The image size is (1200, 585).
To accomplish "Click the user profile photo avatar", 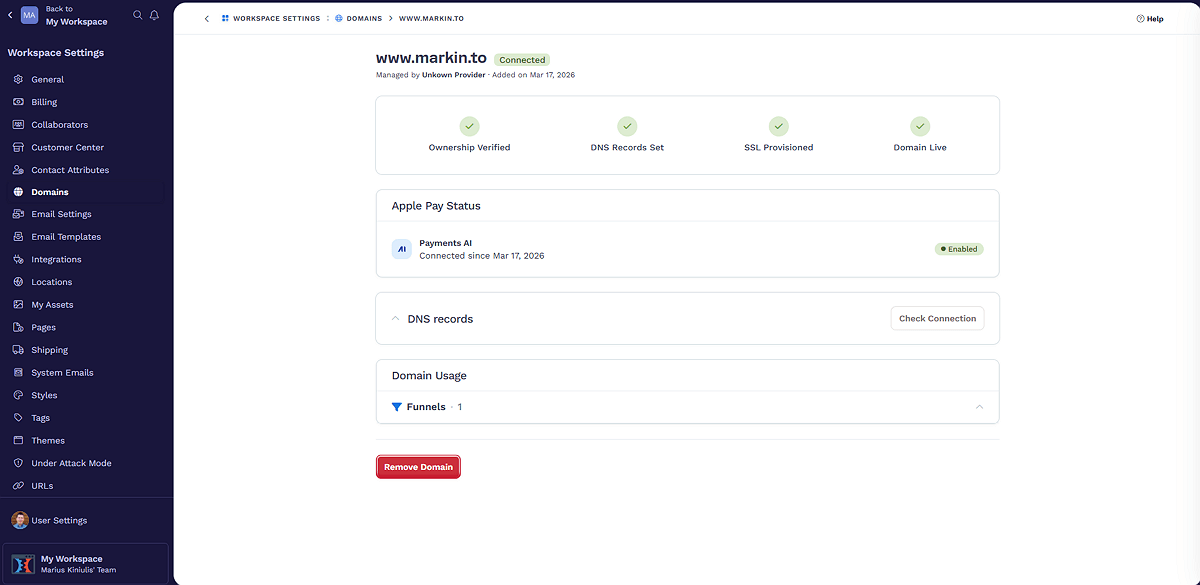I will click(20, 520).
